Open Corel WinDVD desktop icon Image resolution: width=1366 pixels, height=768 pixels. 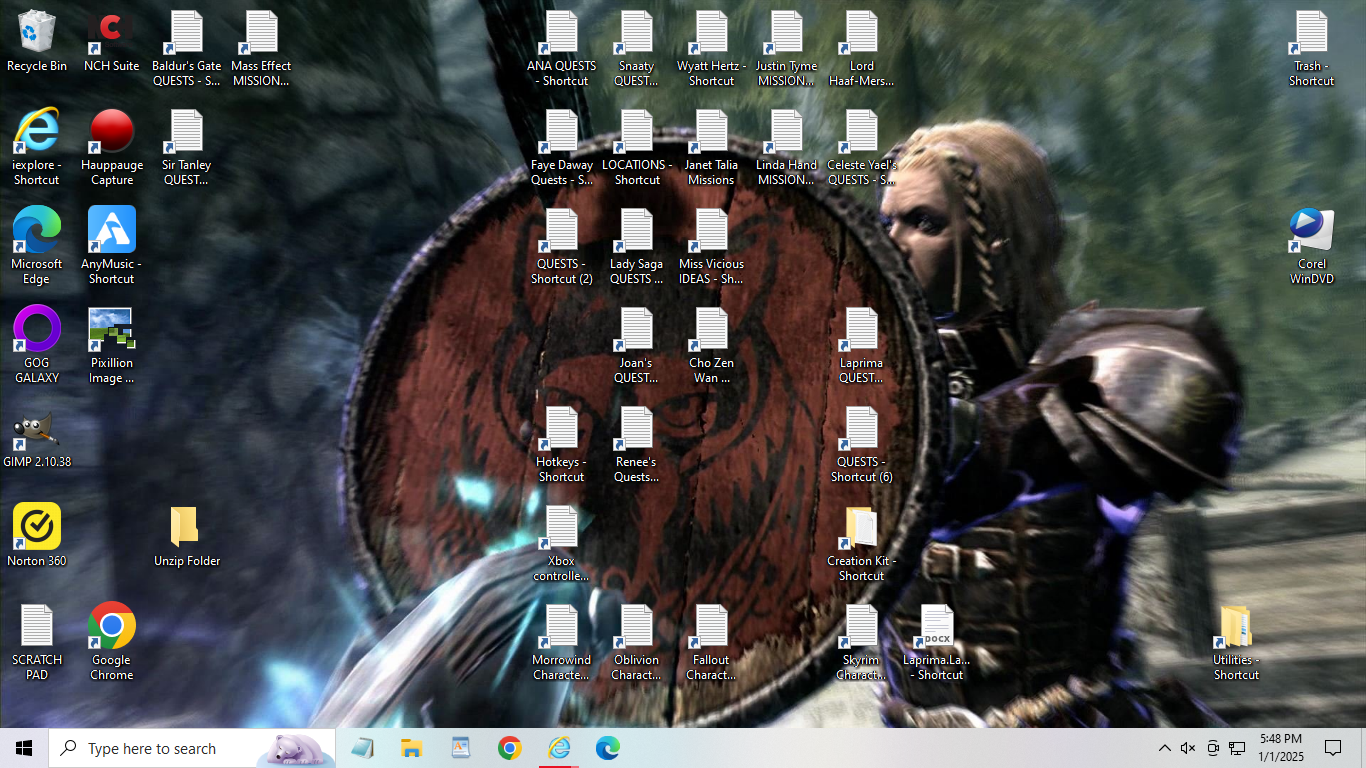pyautogui.click(x=1312, y=245)
